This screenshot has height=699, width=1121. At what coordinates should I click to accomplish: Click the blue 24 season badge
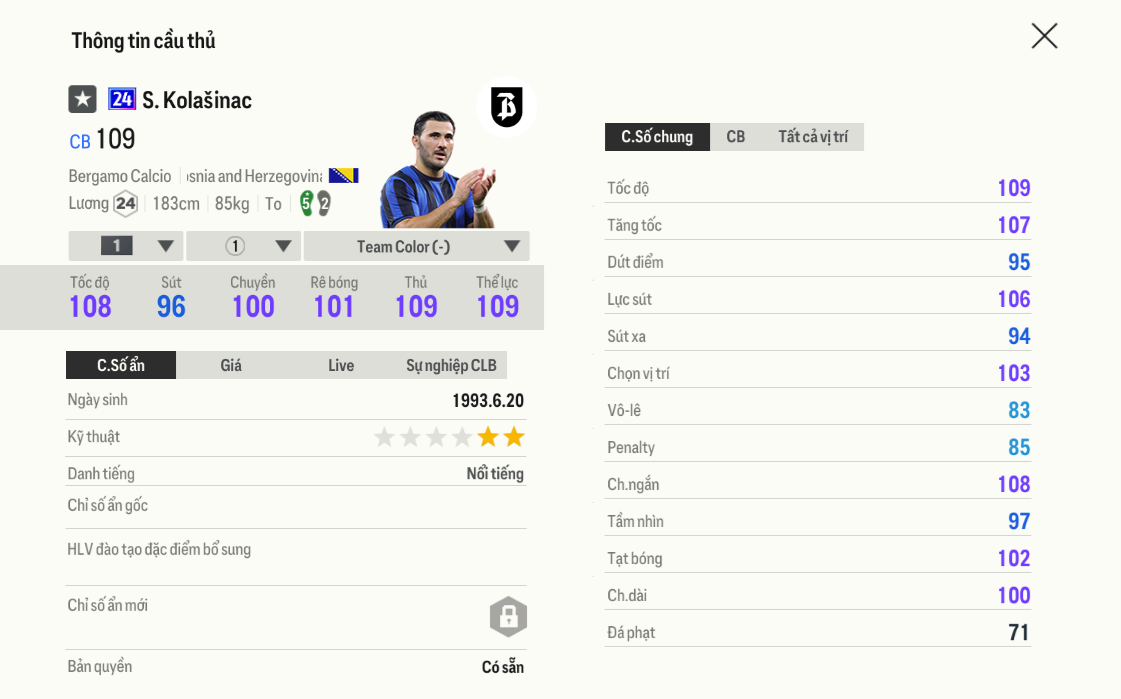coord(122,99)
